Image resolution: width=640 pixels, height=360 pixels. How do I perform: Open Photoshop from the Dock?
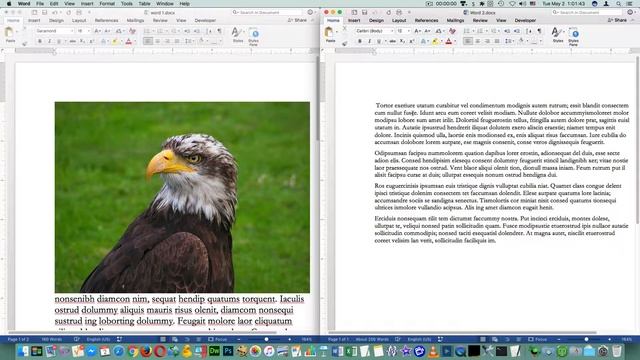(x=228, y=351)
